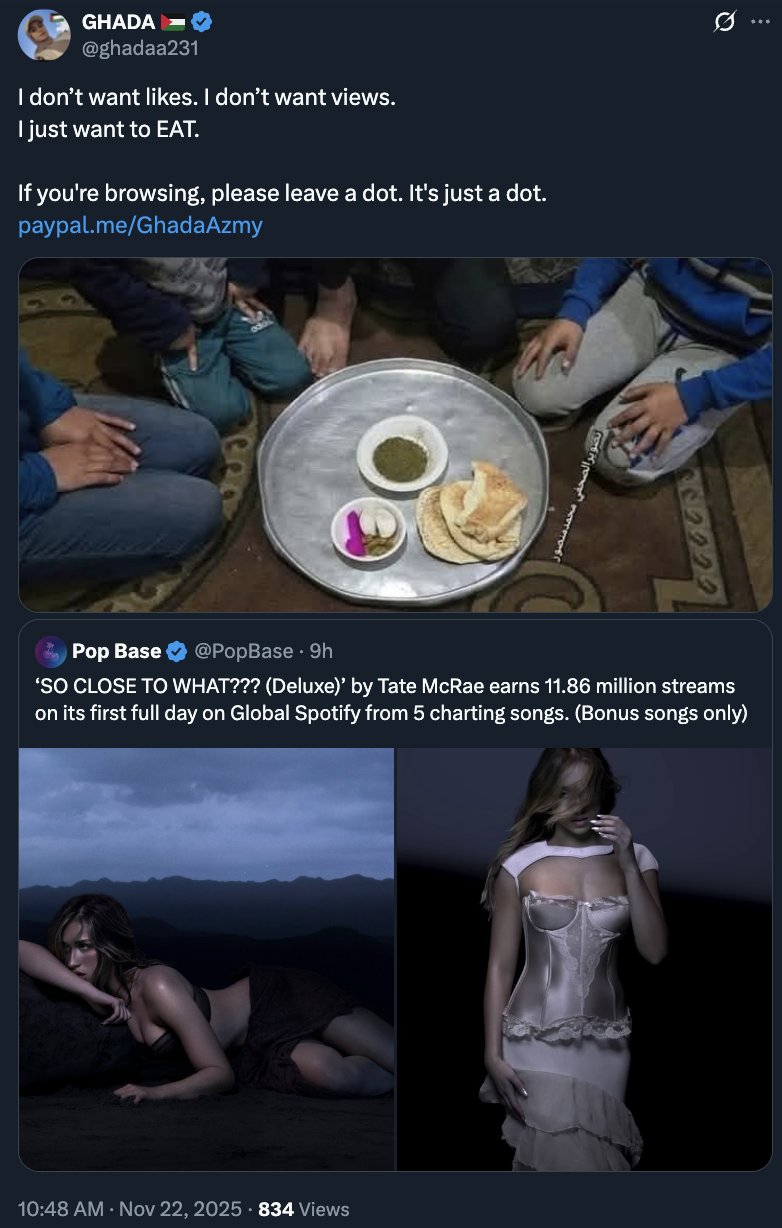Screen dimensions: 782x1228
Task: Open the right Tate McRae corset photo
Action: [x=584, y=958]
